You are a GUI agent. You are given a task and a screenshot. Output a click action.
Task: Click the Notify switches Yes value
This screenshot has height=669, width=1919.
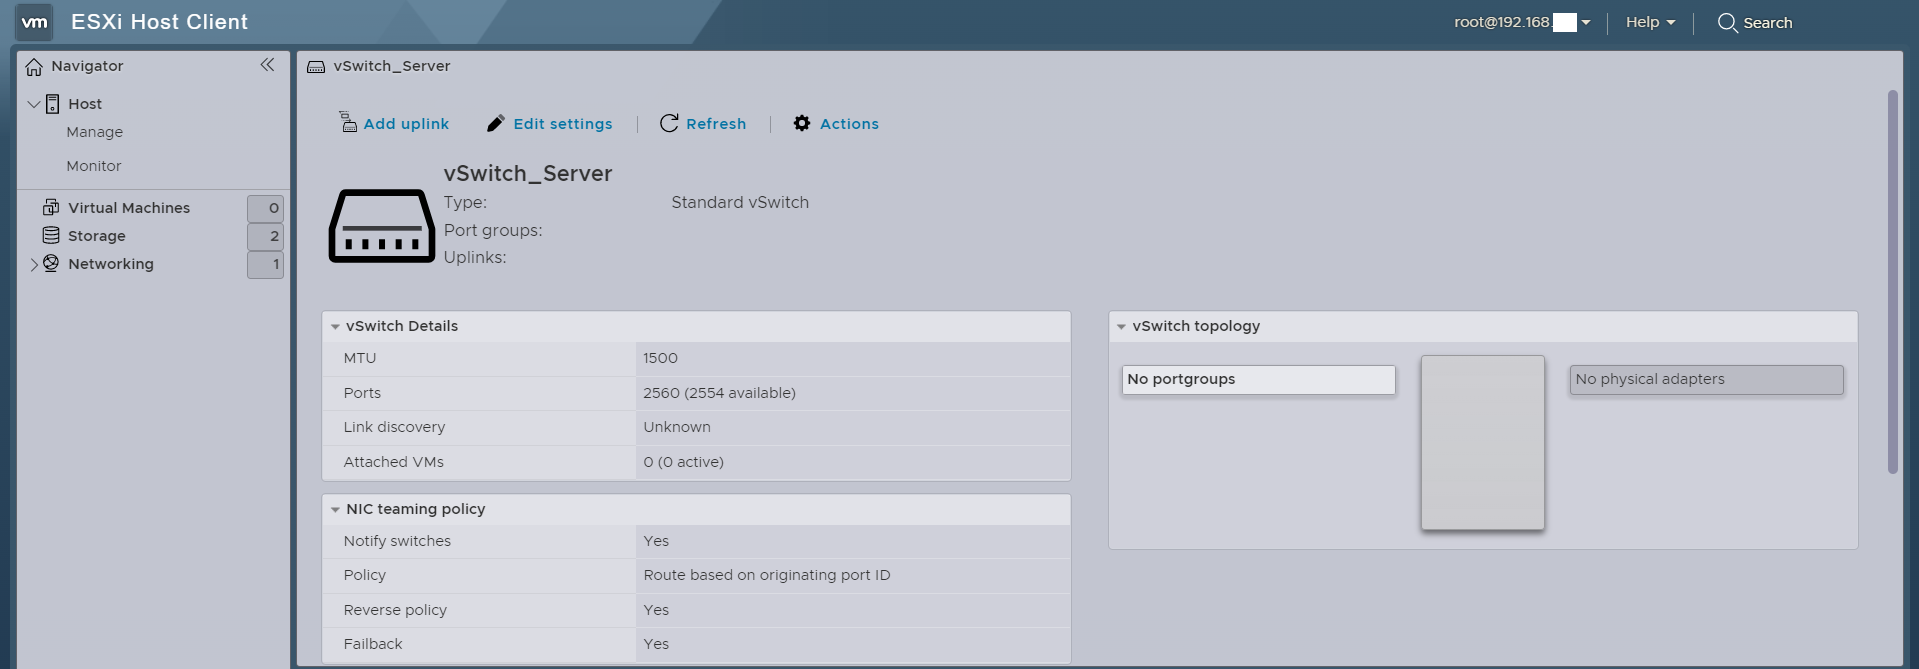coord(656,541)
